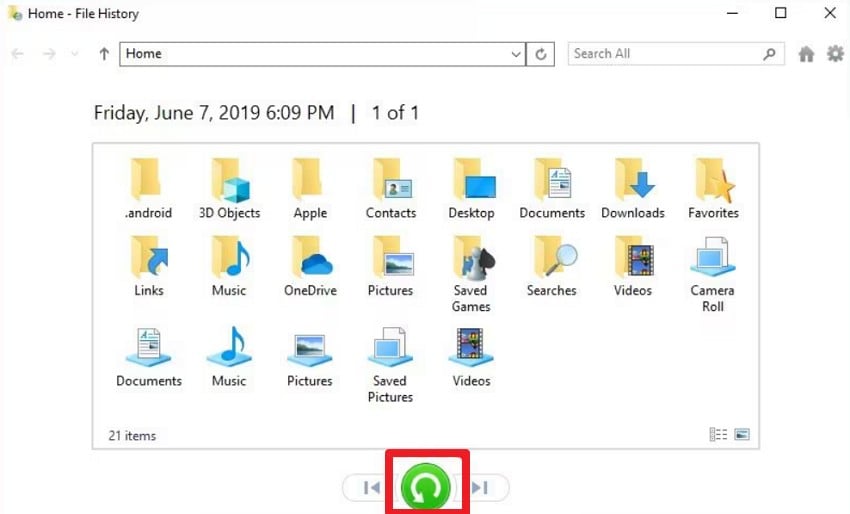The width and height of the screenshot is (850, 514).
Task: Open the OneDrive folder
Action: point(310,266)
